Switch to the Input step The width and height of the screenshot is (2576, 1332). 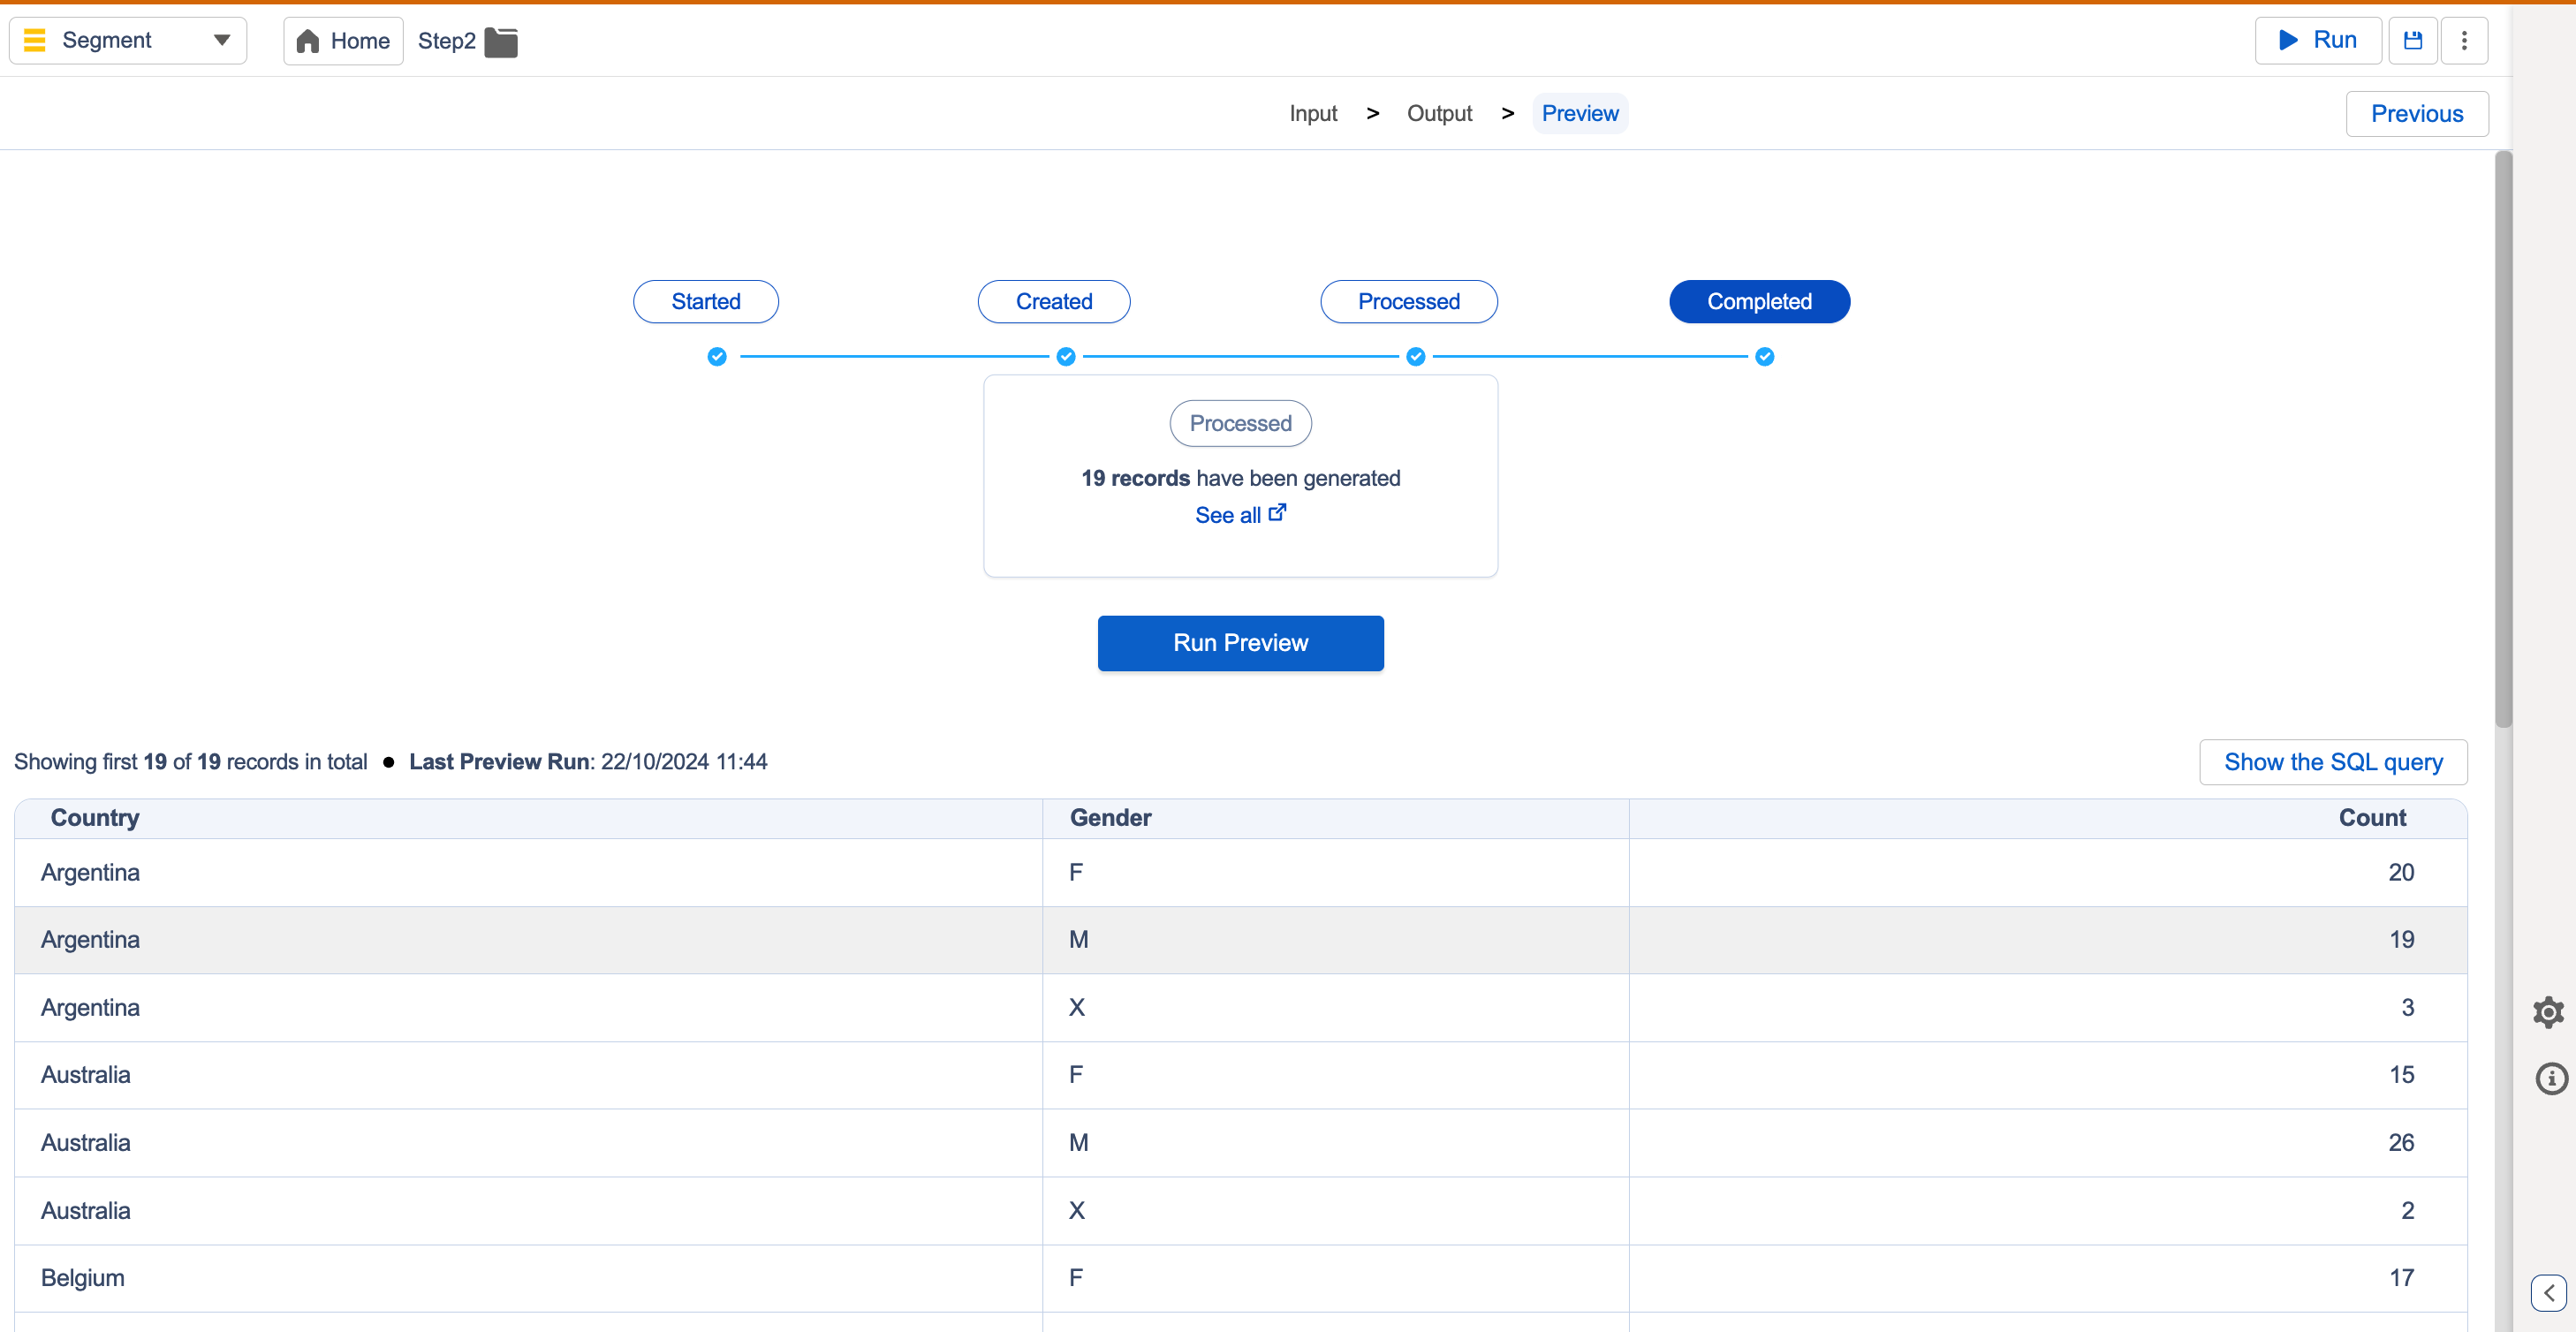tap(1312, 113)
